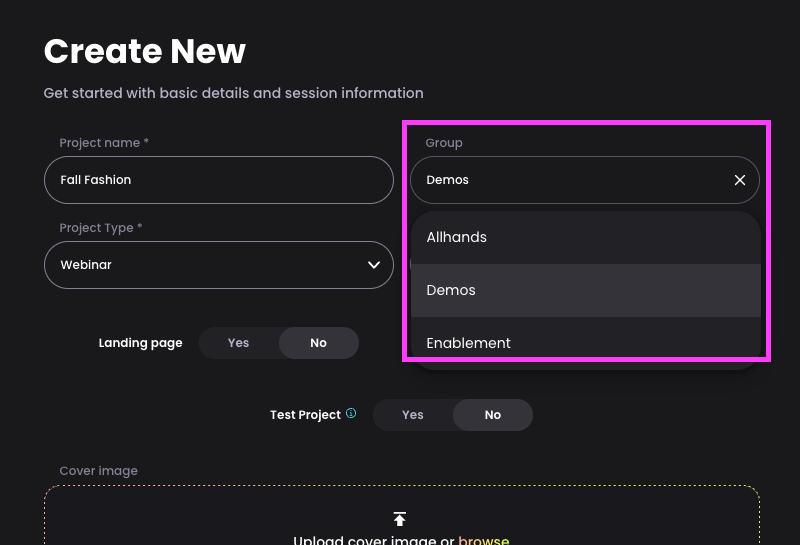Viewport: 800px width, 545px height.
Task: Click the cover image upload drop area
Action: [402, 515]
